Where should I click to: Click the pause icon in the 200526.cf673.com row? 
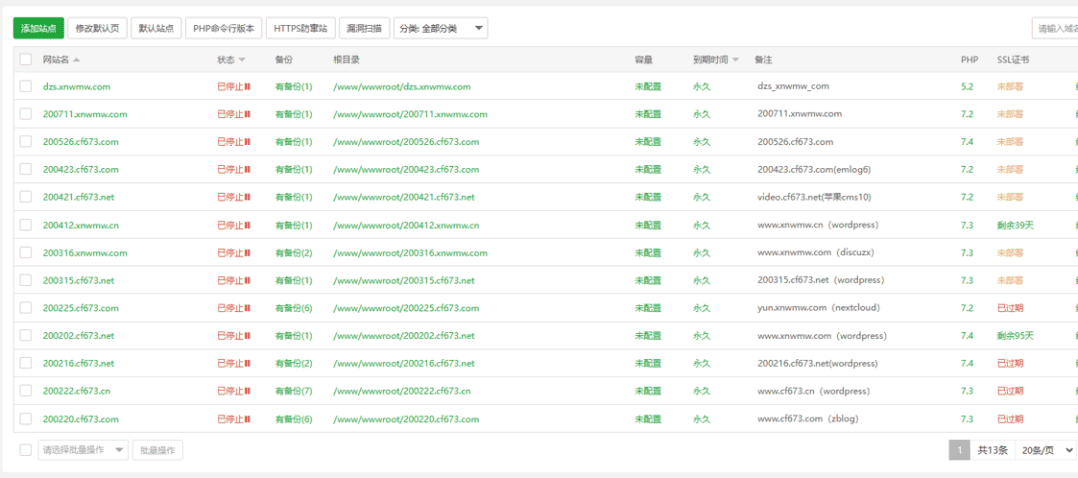(248, 142)
